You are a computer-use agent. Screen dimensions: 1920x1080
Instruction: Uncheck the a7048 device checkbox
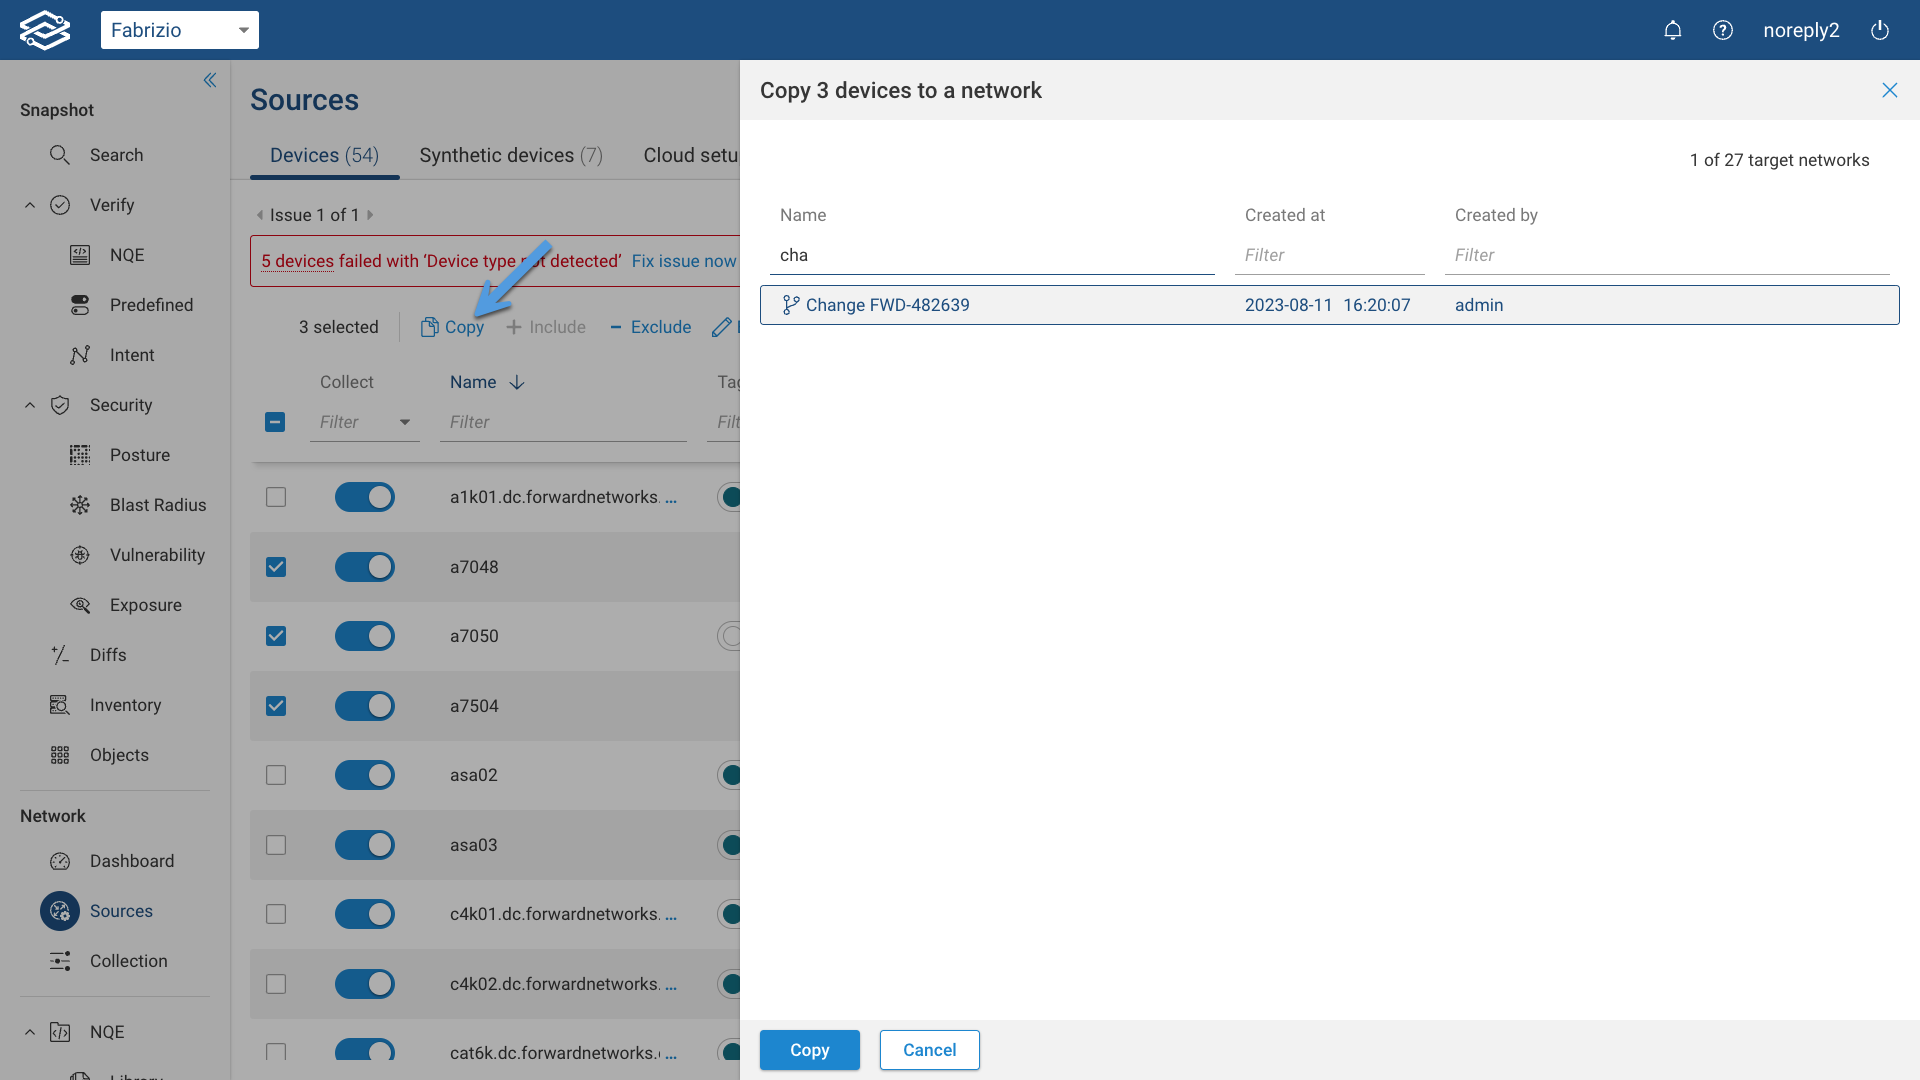[276, 567]
